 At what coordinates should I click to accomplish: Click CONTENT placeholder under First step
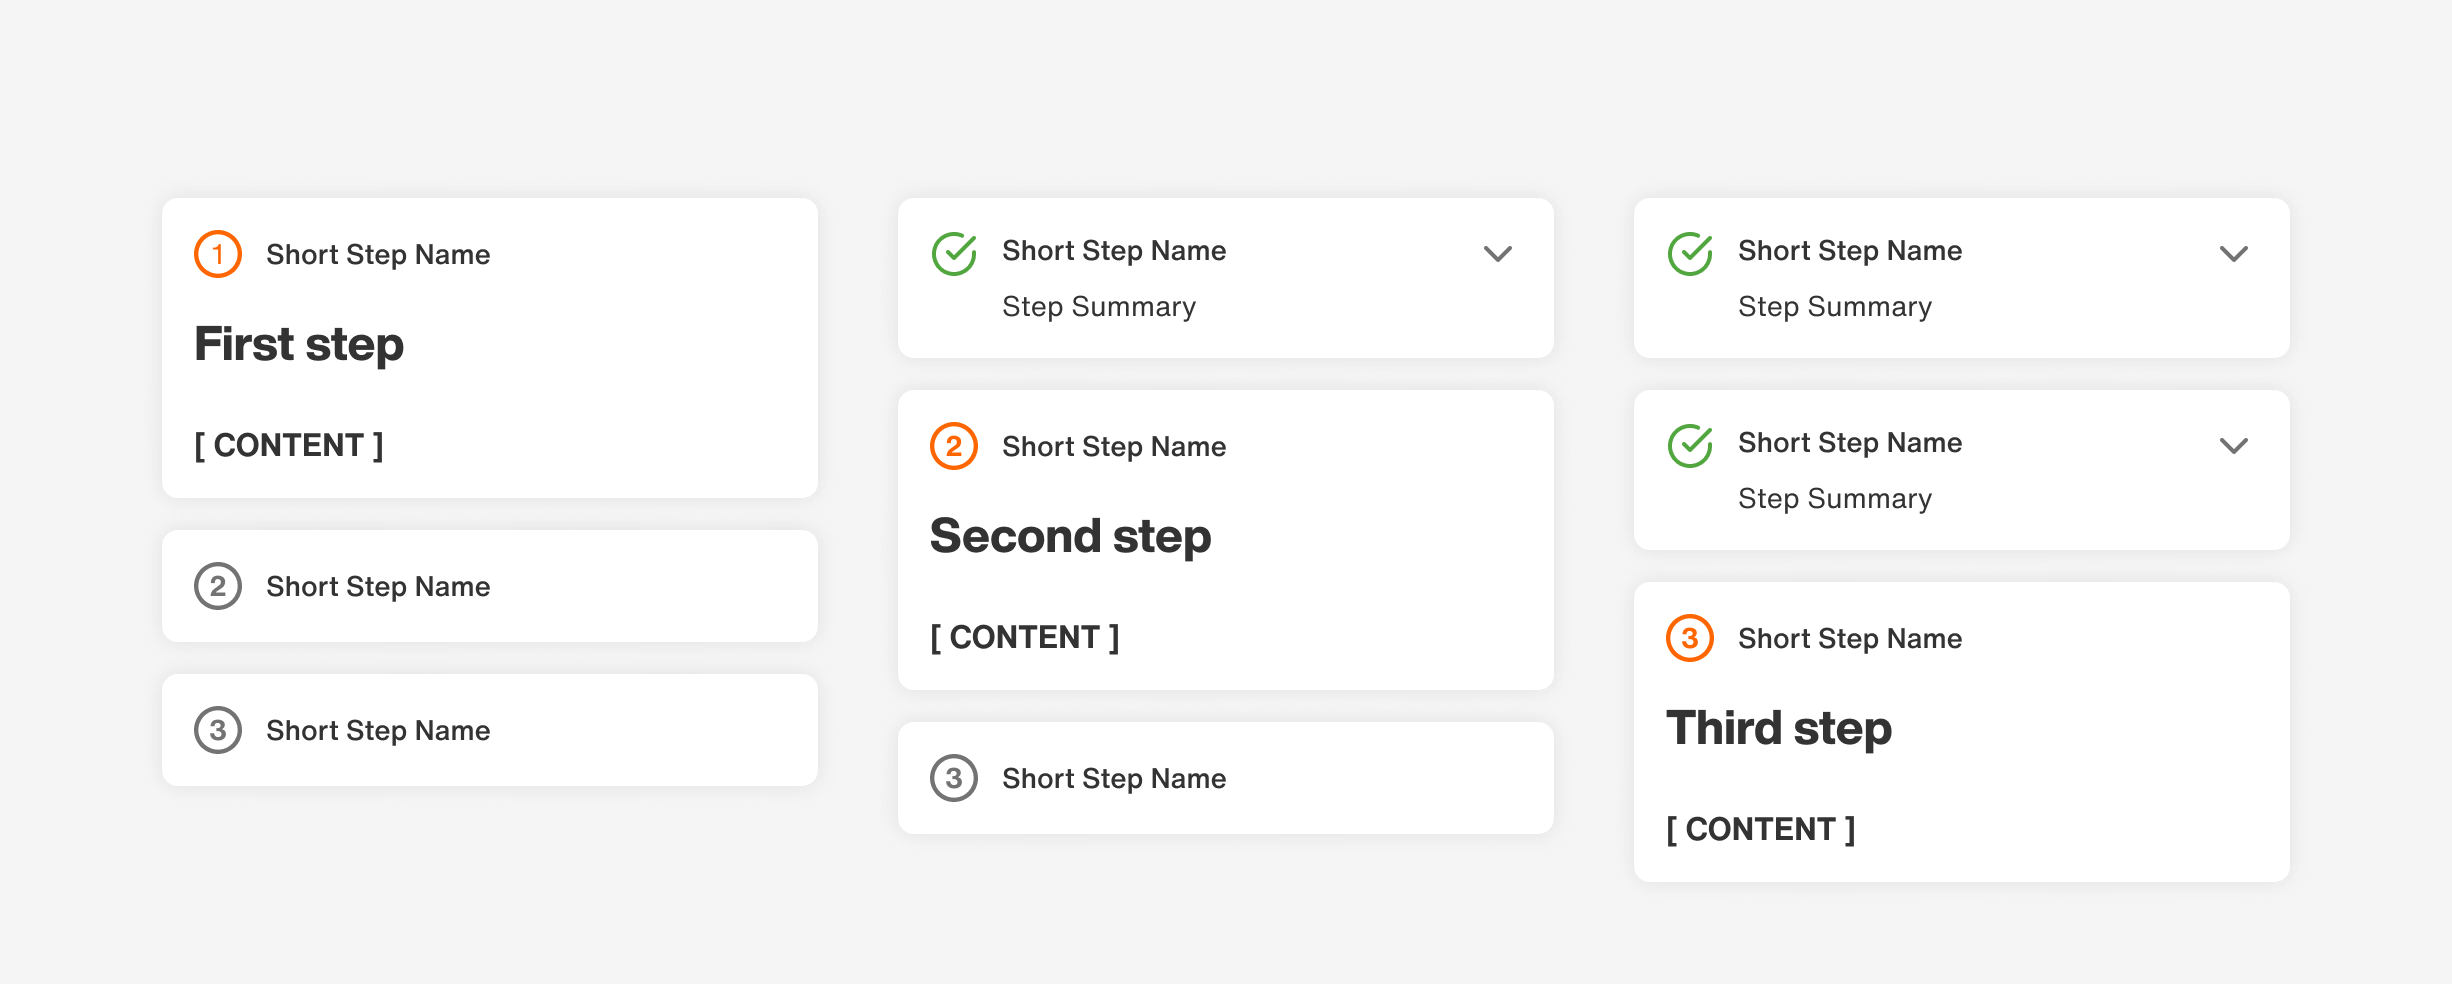(x=289, y=445)
